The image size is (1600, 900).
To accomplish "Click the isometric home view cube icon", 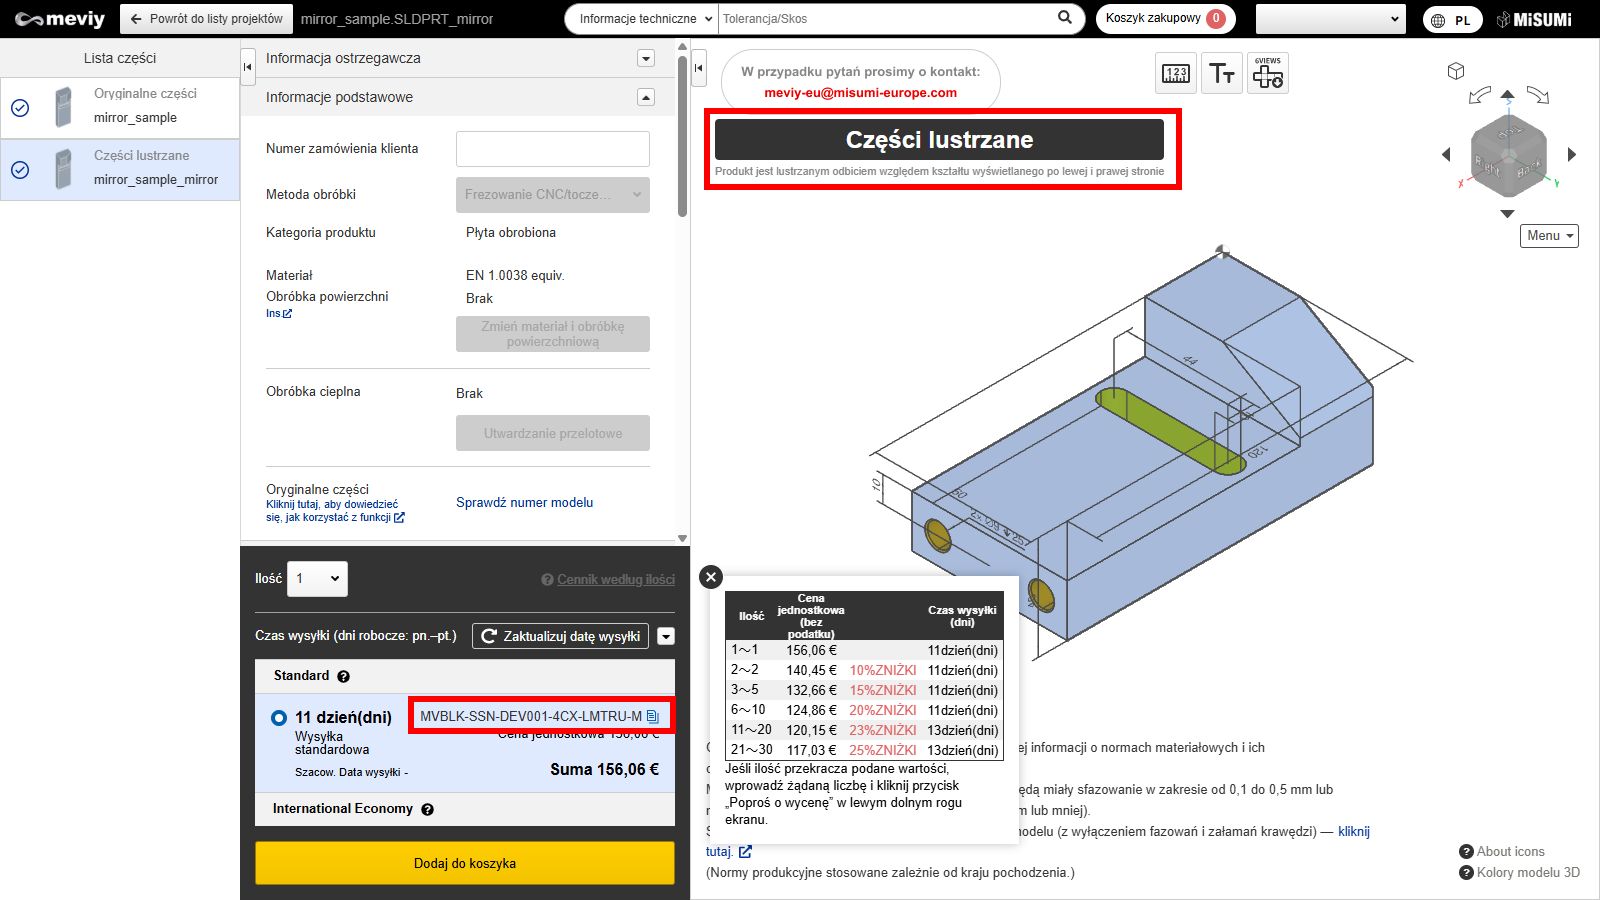I will tap(1456, 71).
